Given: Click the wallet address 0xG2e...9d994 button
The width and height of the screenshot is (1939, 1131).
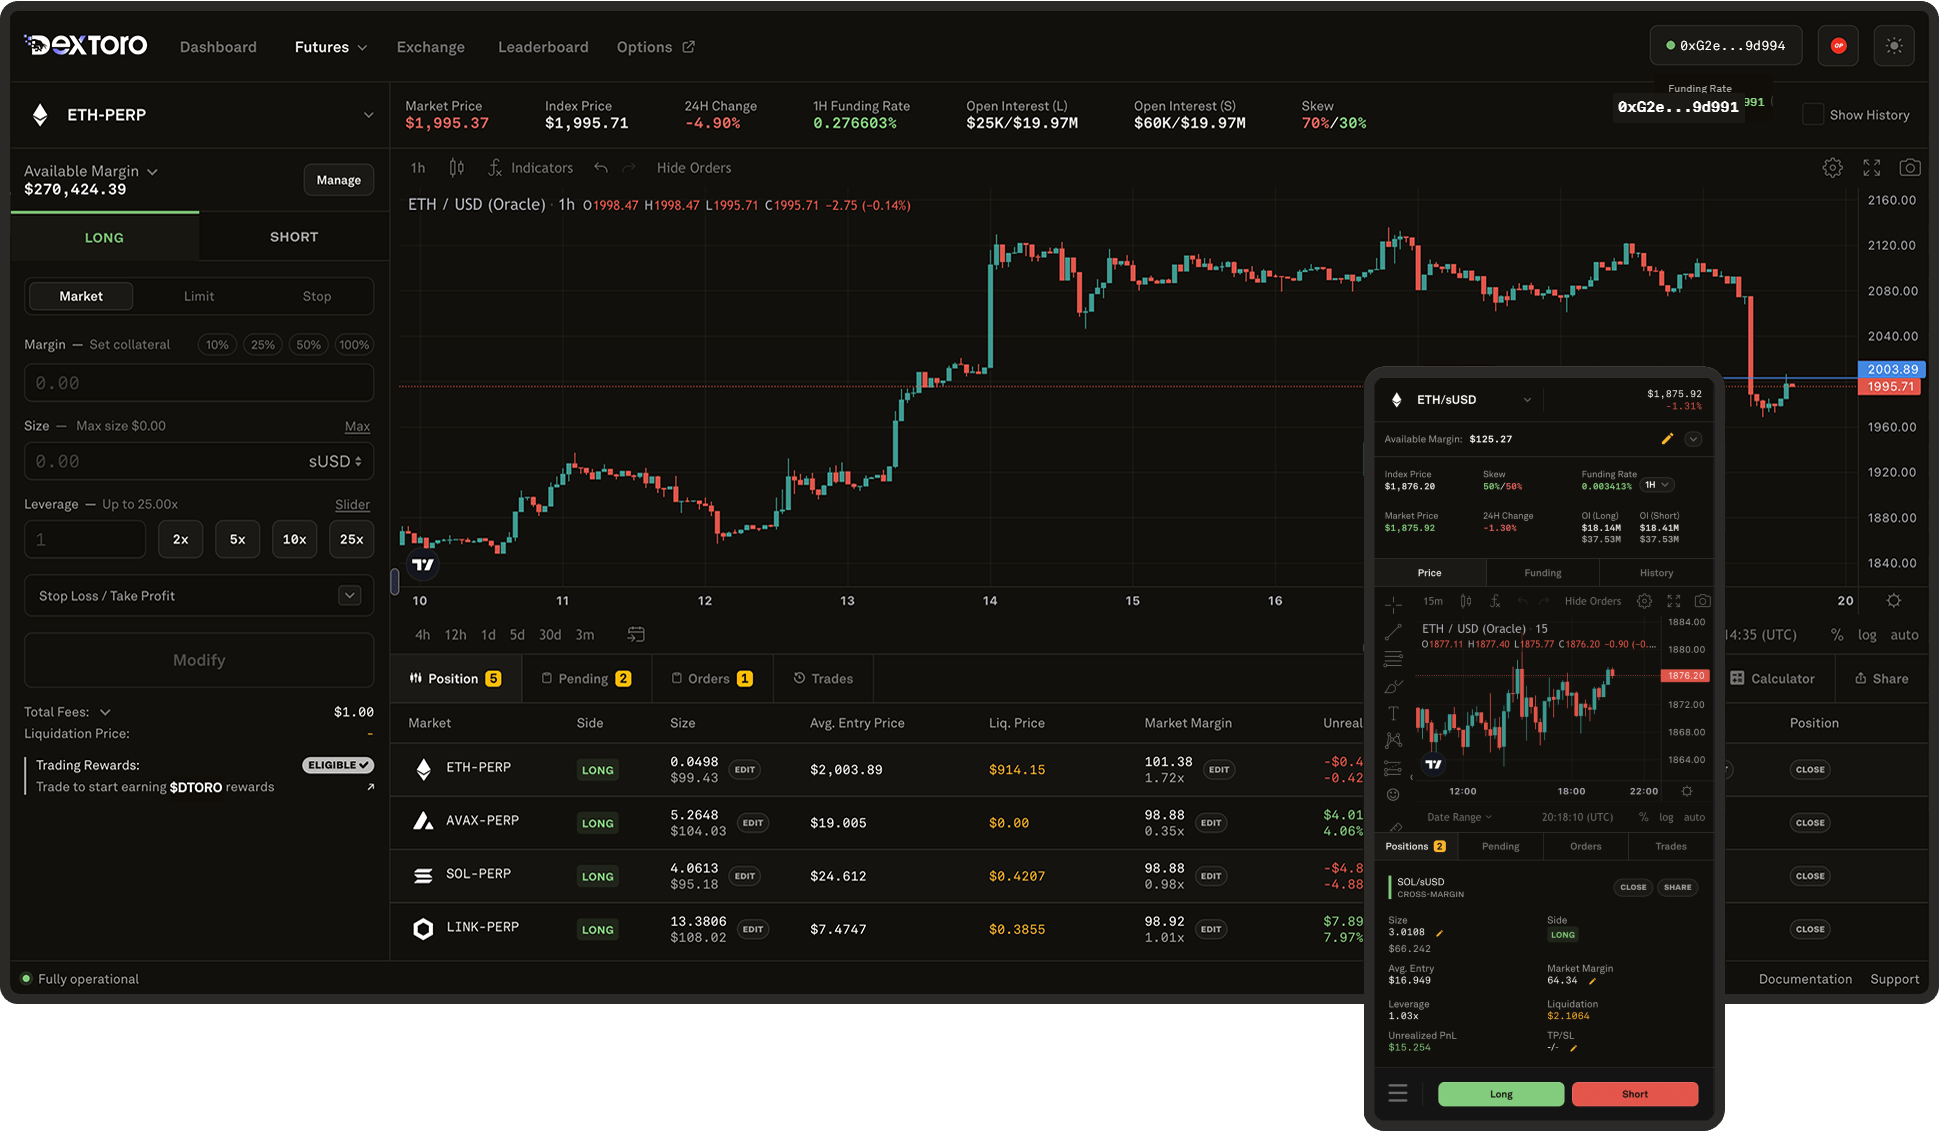Looking at the screenshot, I should point(1726,46).
